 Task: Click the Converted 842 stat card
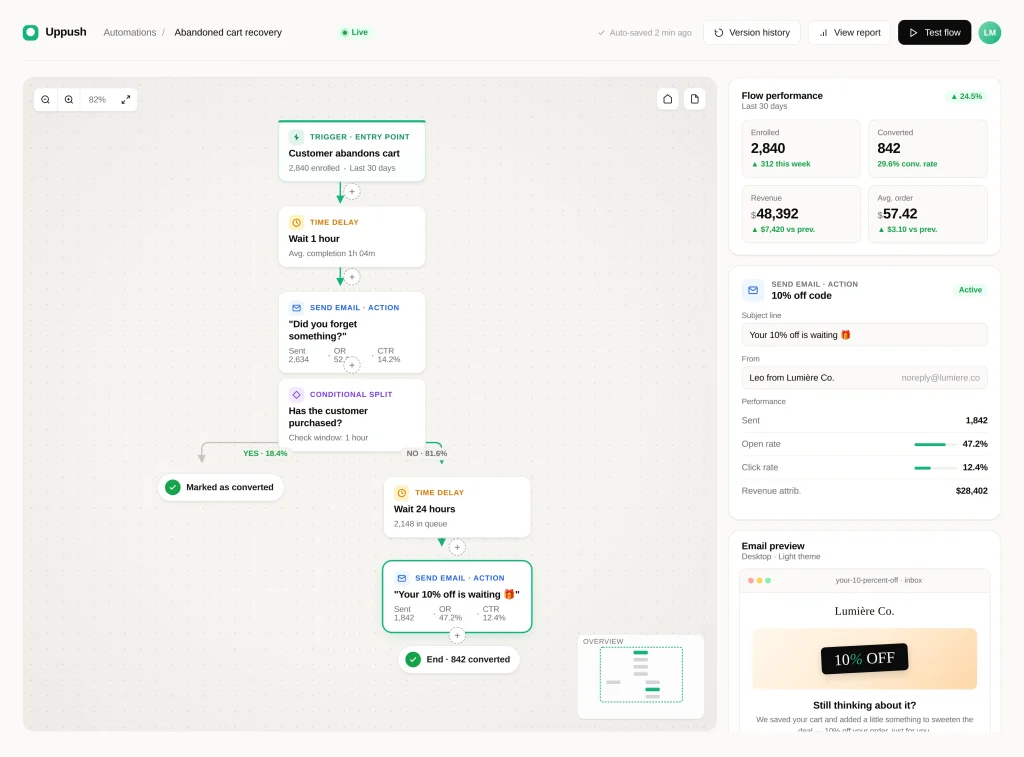point(927,149)
